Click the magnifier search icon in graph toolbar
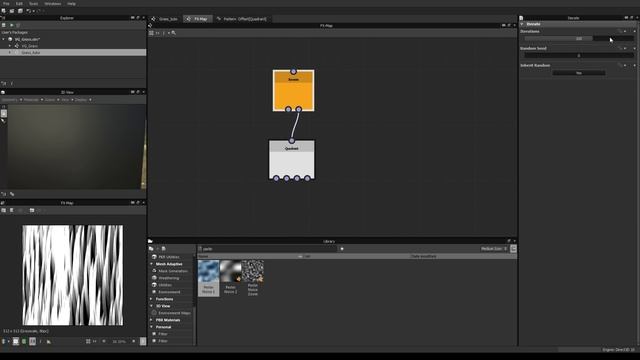Viewport: 640px width, 360px height. click(173, 33)
